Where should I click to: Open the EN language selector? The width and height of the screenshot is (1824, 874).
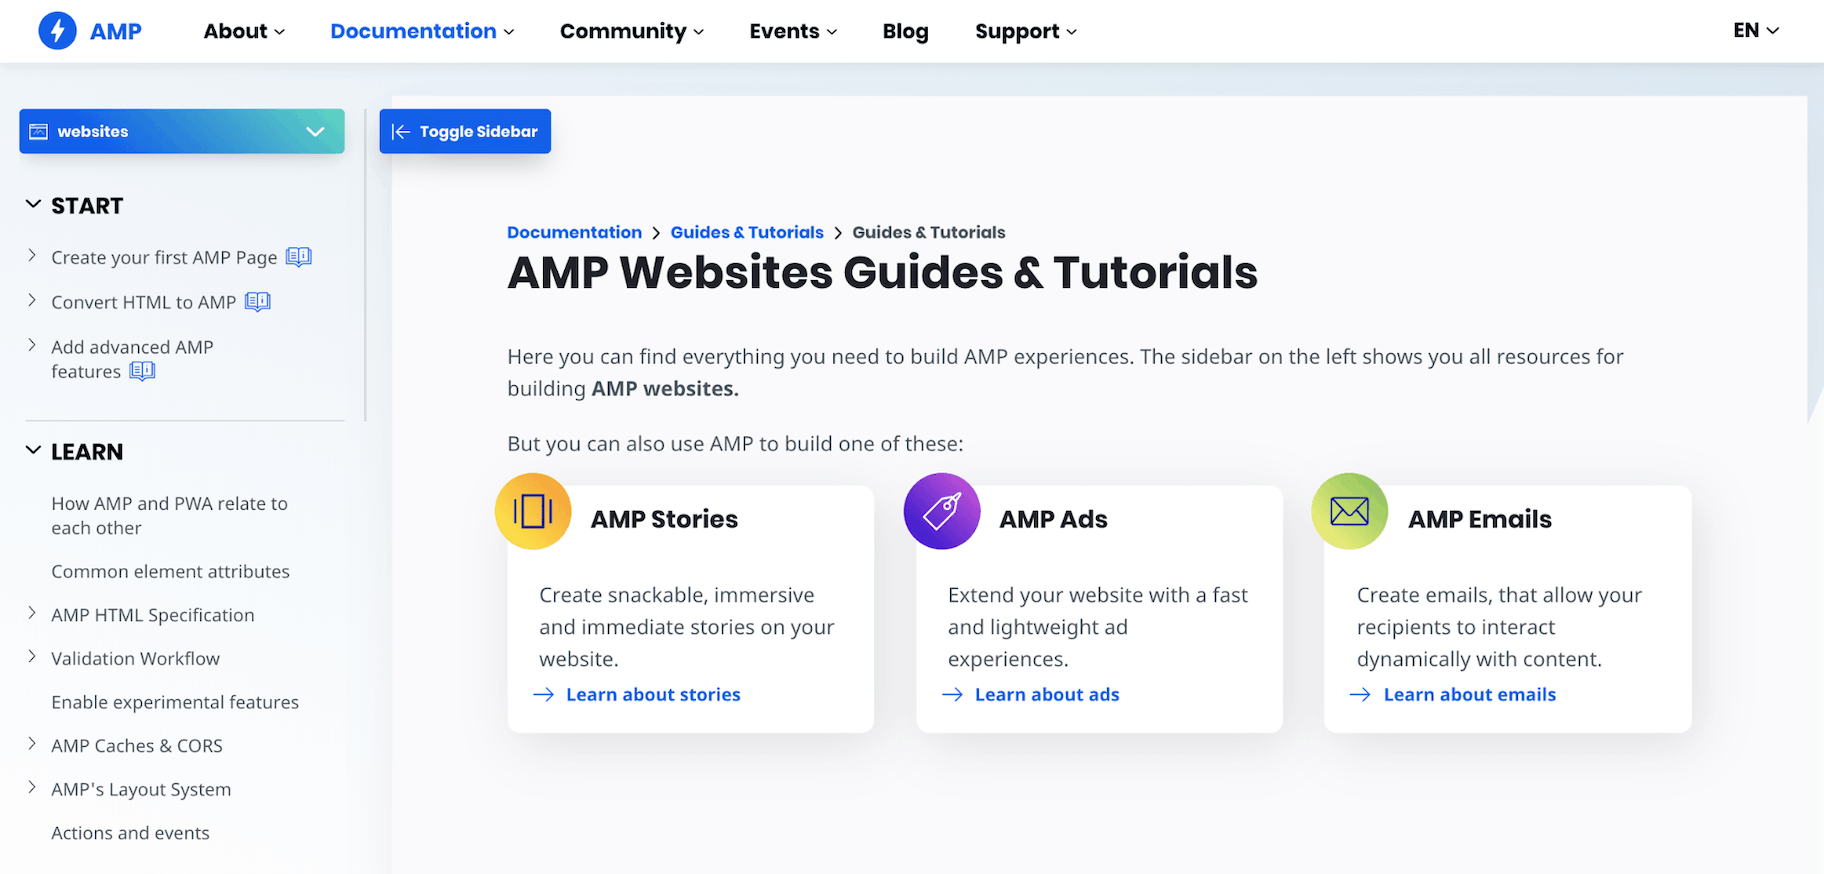point(1755,31)
